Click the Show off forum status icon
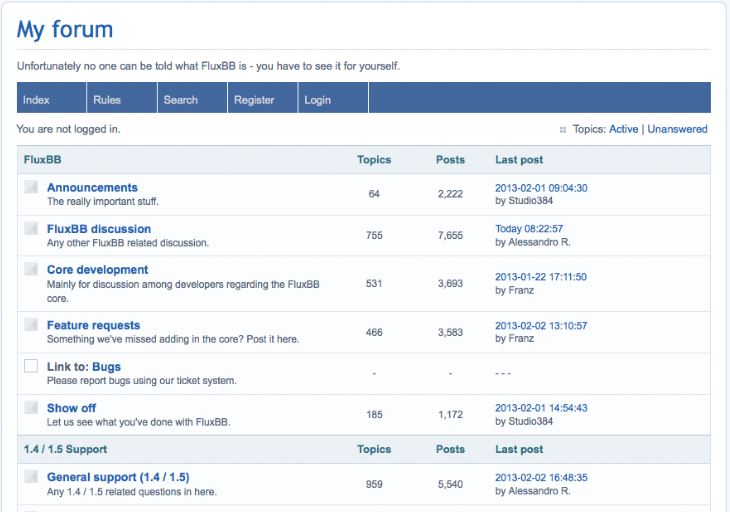Image resolution: width=730 pixels, height=512 pixels. pyautogui.click(x=31, y=407)
